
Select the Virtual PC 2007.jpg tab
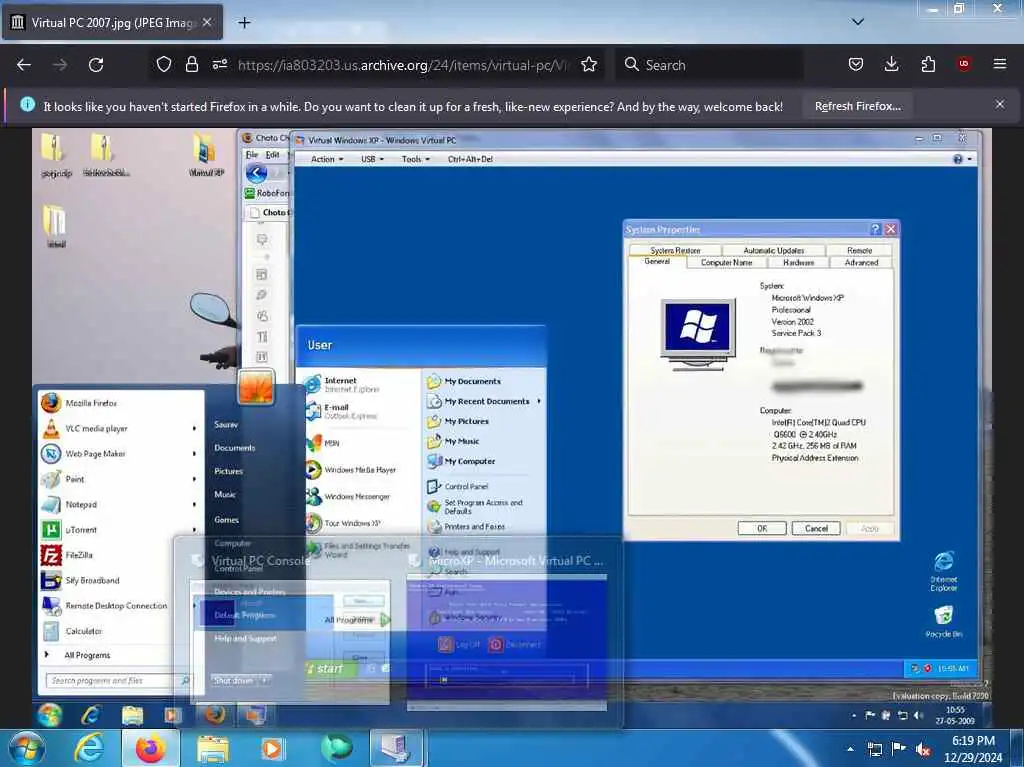pyautogui.click(x=112, y=22)
